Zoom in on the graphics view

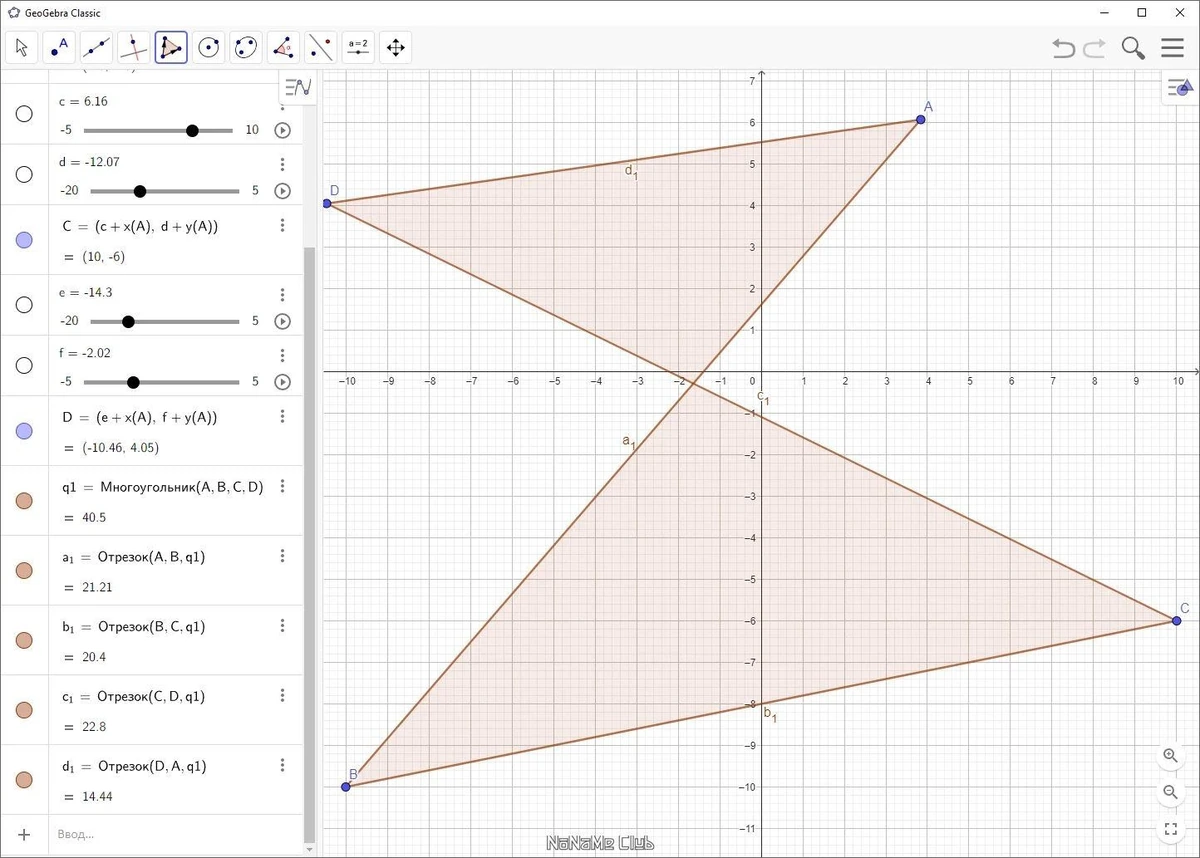click(x=1170, y=755)
